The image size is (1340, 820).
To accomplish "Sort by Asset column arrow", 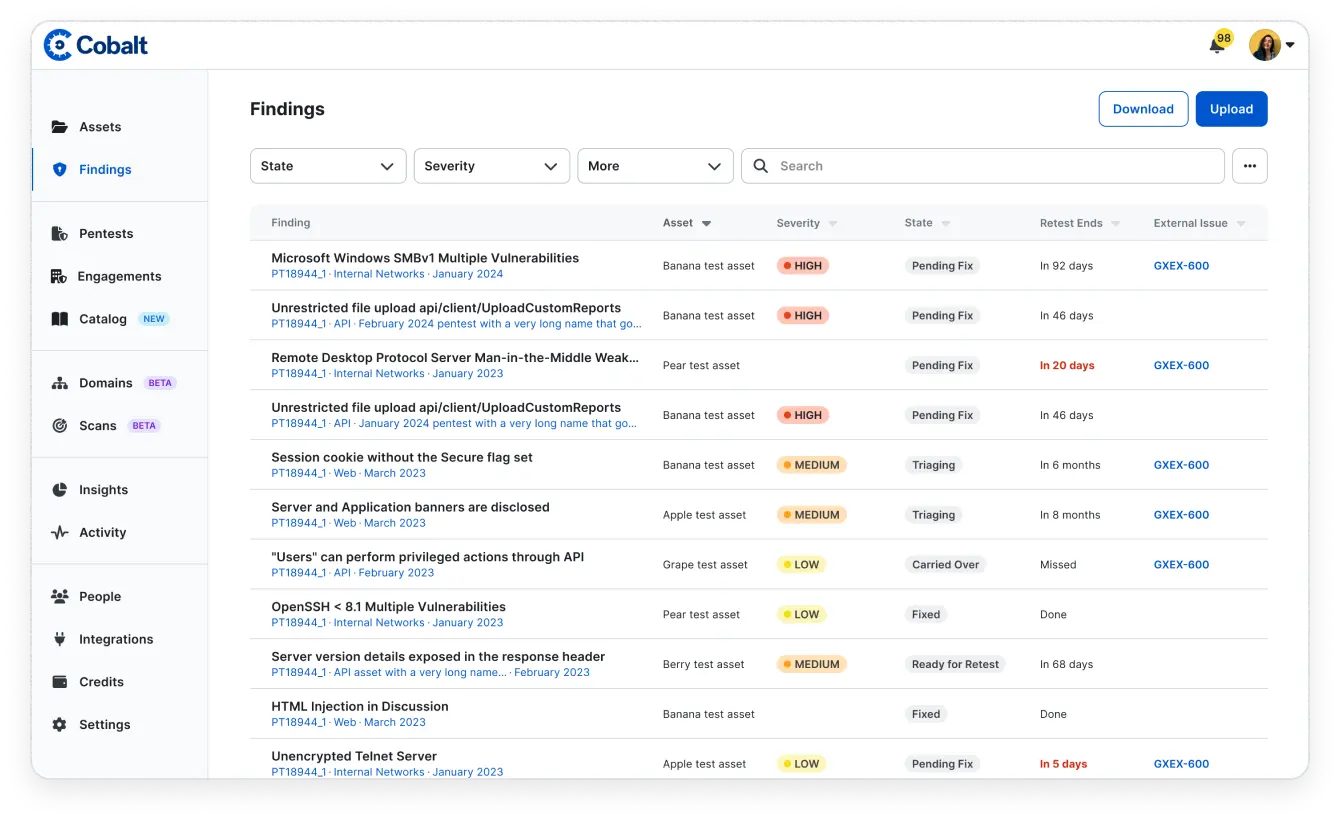I will tap(707, 224).
